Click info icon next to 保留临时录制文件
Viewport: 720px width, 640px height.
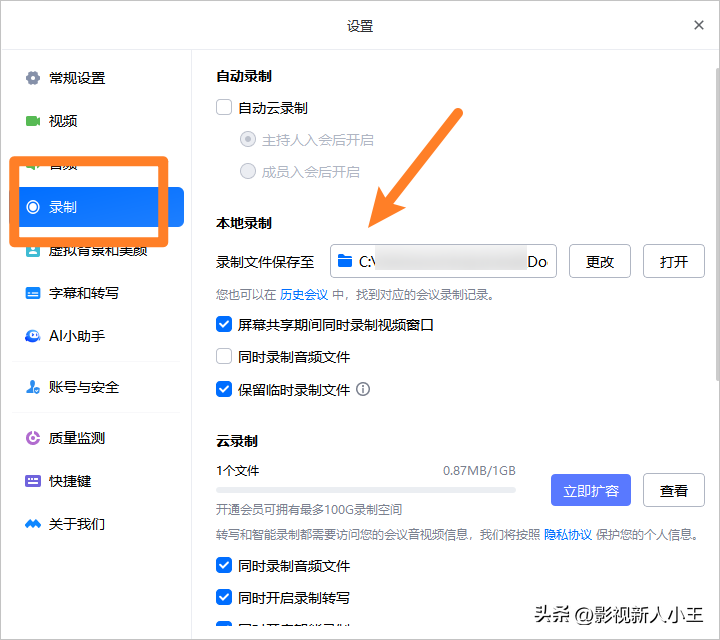tap(363, 389)
